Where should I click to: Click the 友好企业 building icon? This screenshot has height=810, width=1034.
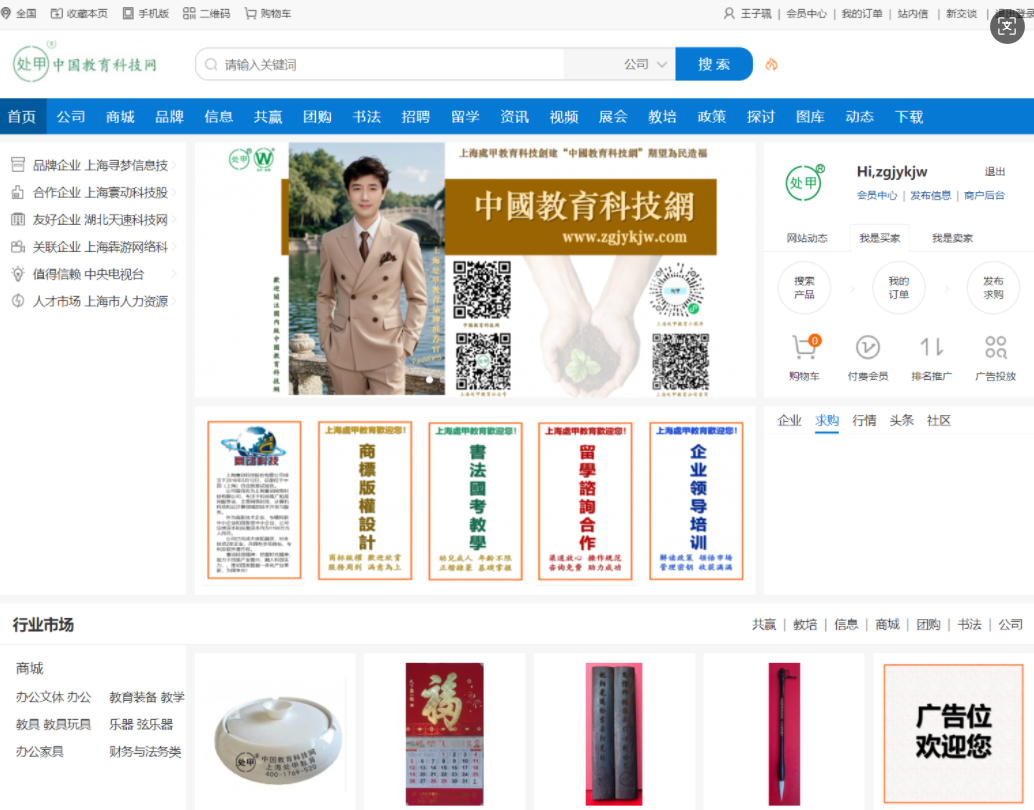tap(18, 220)
